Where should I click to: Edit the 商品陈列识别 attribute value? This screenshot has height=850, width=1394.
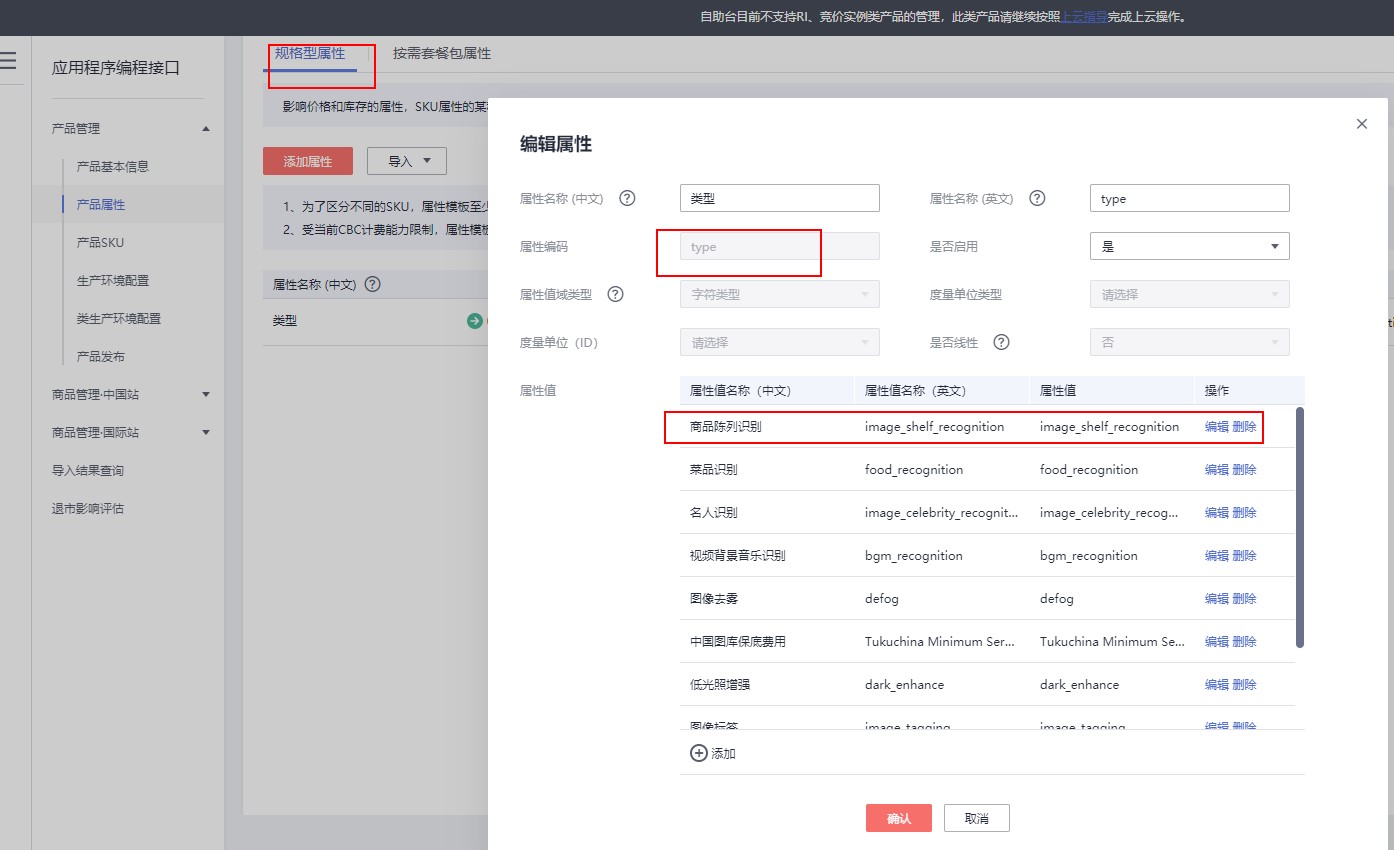pos(1217,426)
